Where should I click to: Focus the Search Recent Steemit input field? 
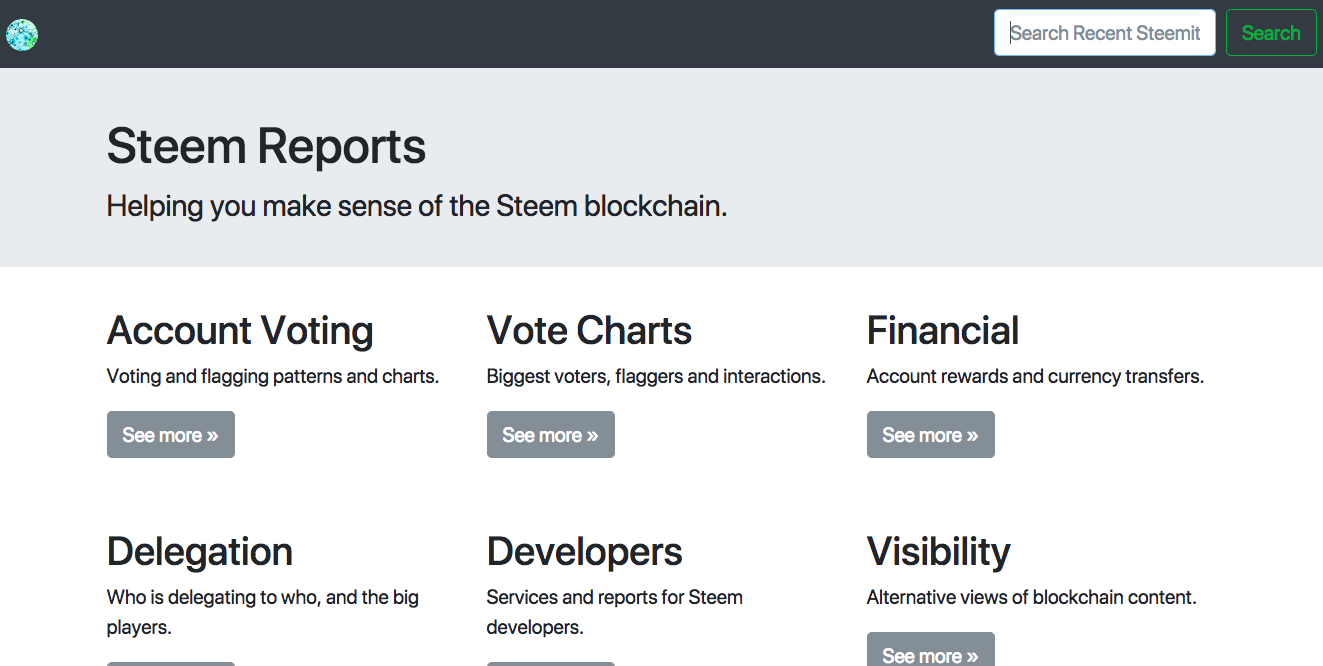click(x=1104, y=33)
